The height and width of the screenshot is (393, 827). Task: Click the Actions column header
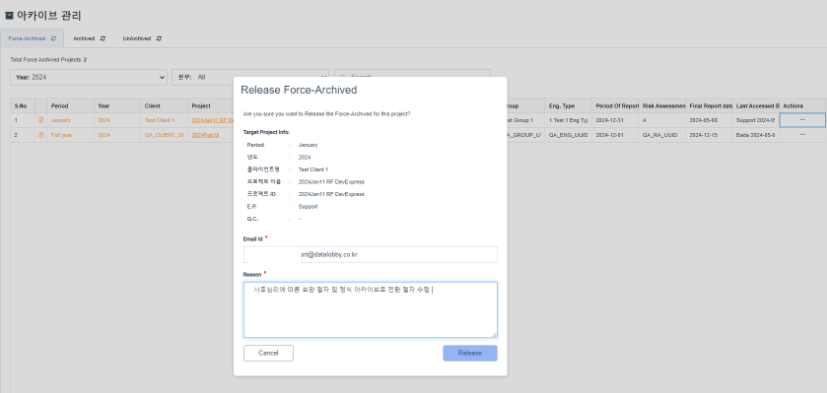pos(802,106)
